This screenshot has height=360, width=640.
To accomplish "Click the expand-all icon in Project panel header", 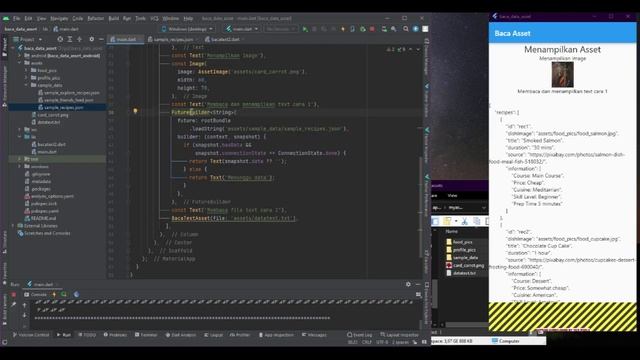I will [70, 39].
